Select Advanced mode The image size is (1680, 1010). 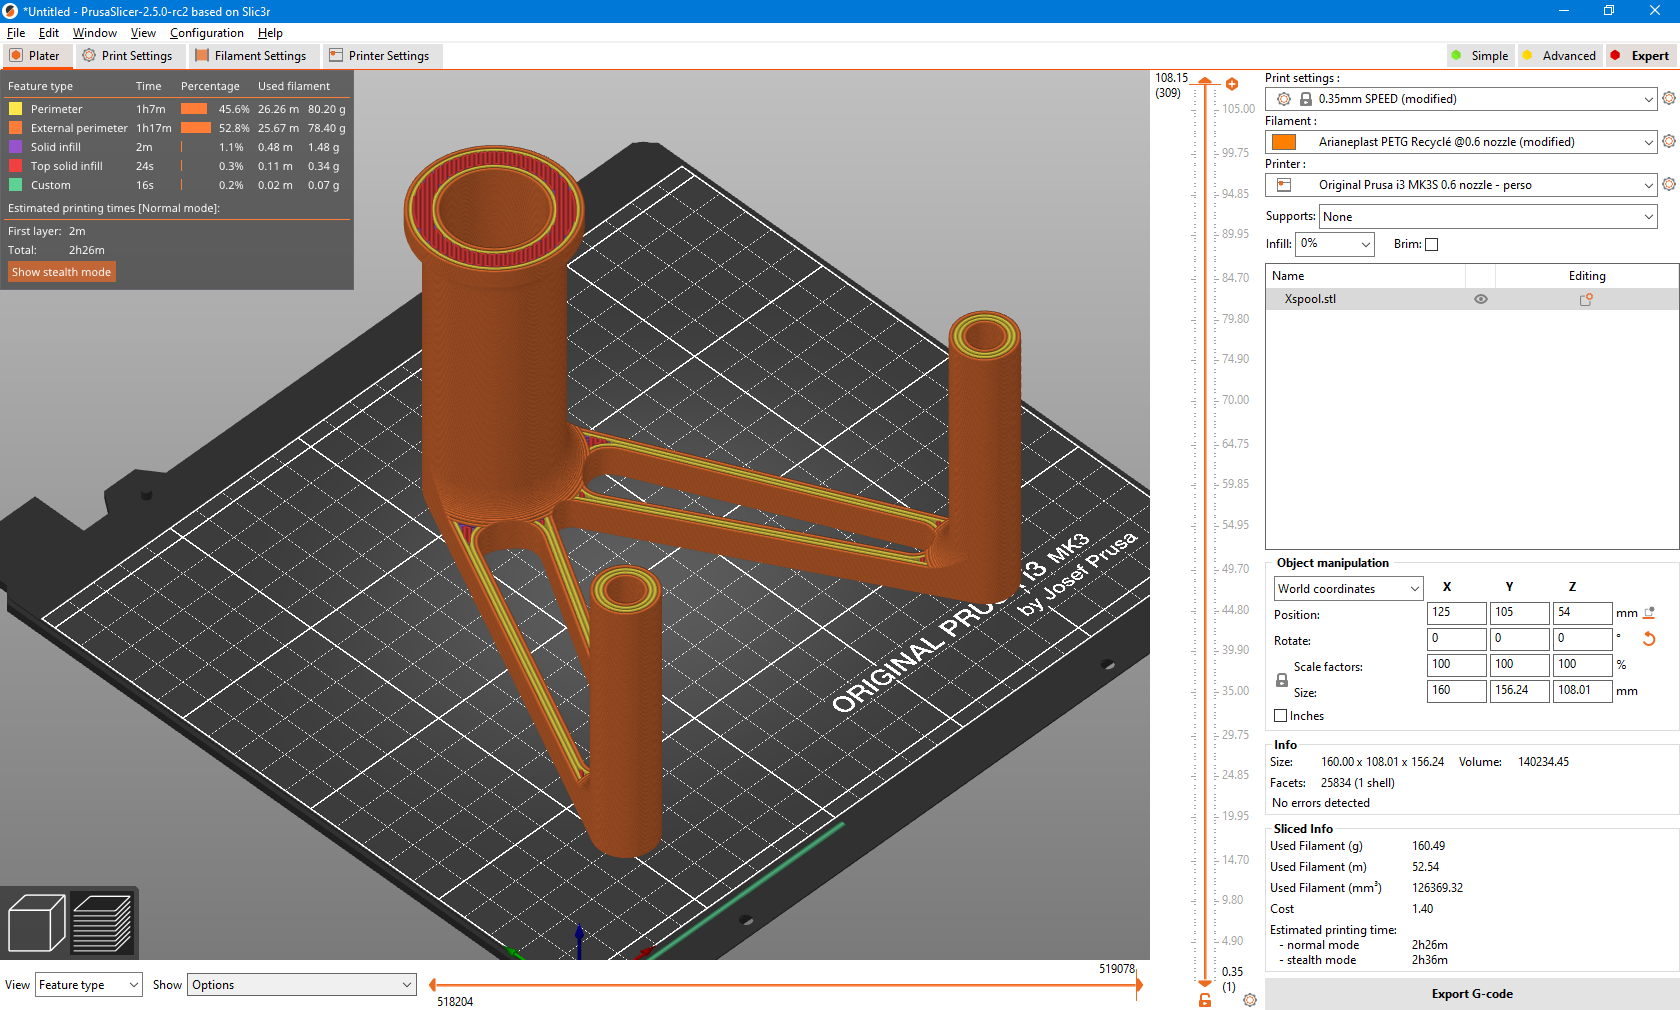pyautogui.click(x=1559, y=56)
